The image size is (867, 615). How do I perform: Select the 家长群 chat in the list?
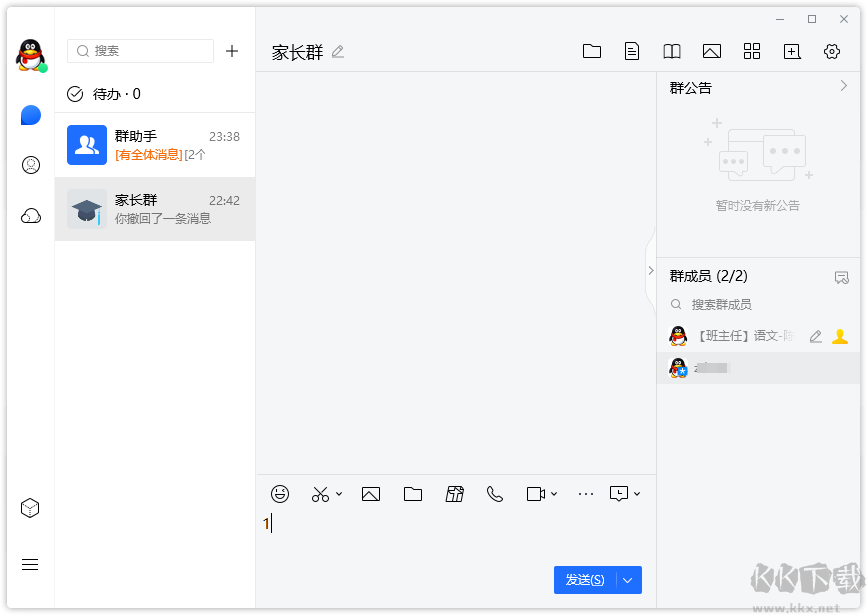(155, 208)
